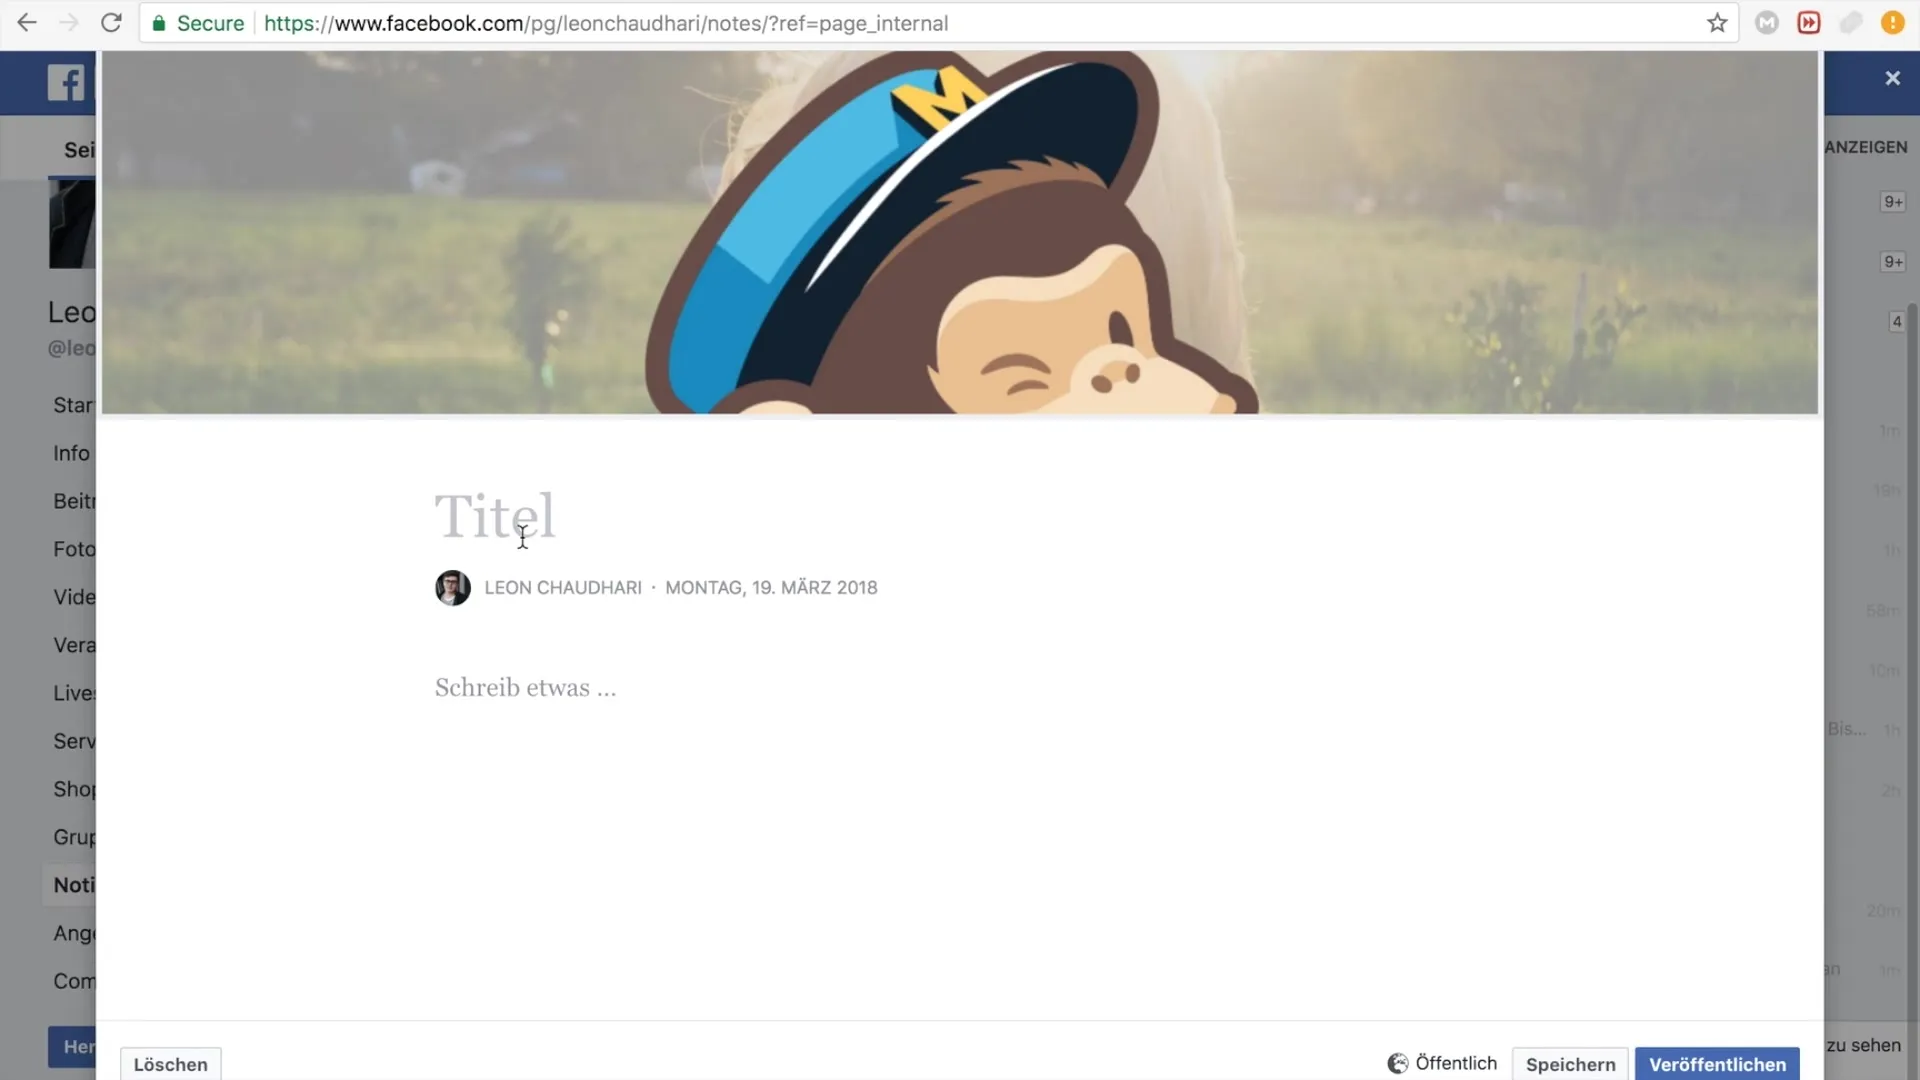
Task: Reload the page with the refresh icon
Action: pyautogui.click(x=111, y=23)
